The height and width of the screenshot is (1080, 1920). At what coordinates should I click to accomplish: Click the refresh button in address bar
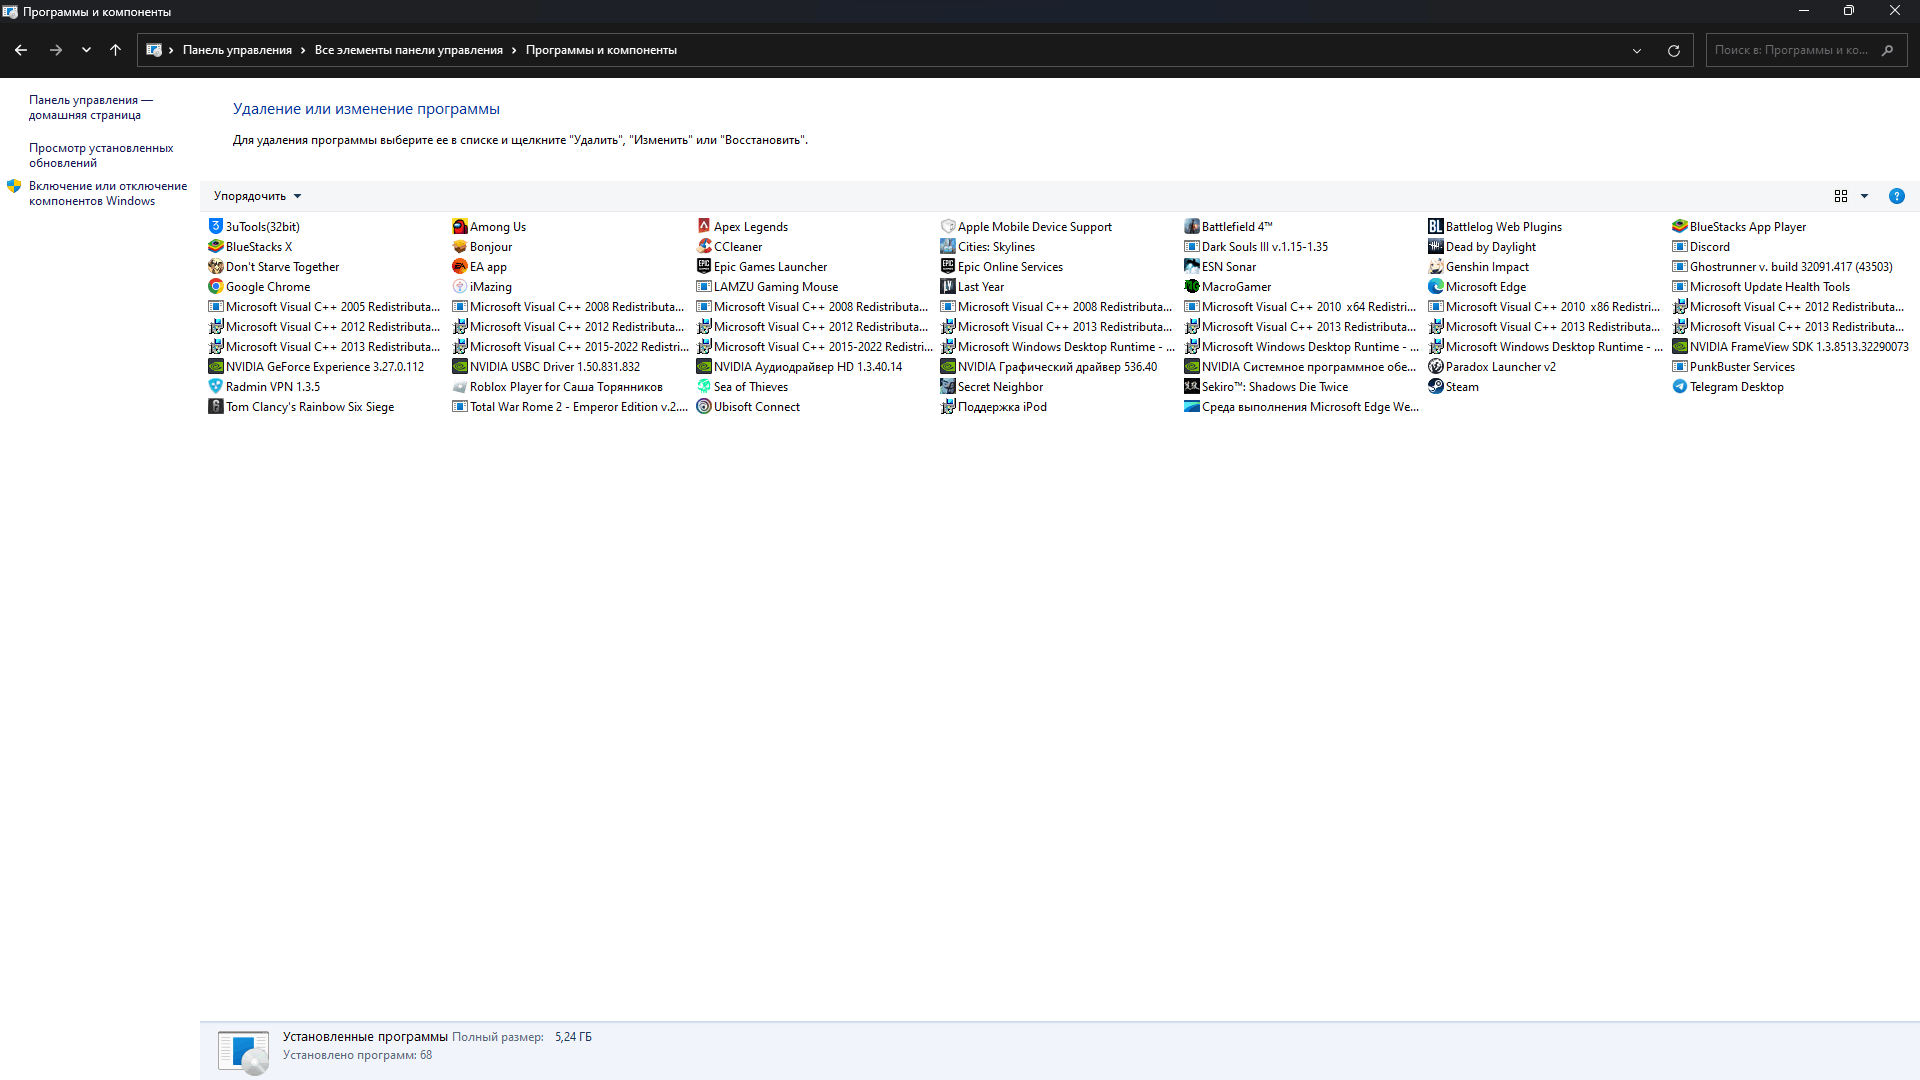[1673, 50]
